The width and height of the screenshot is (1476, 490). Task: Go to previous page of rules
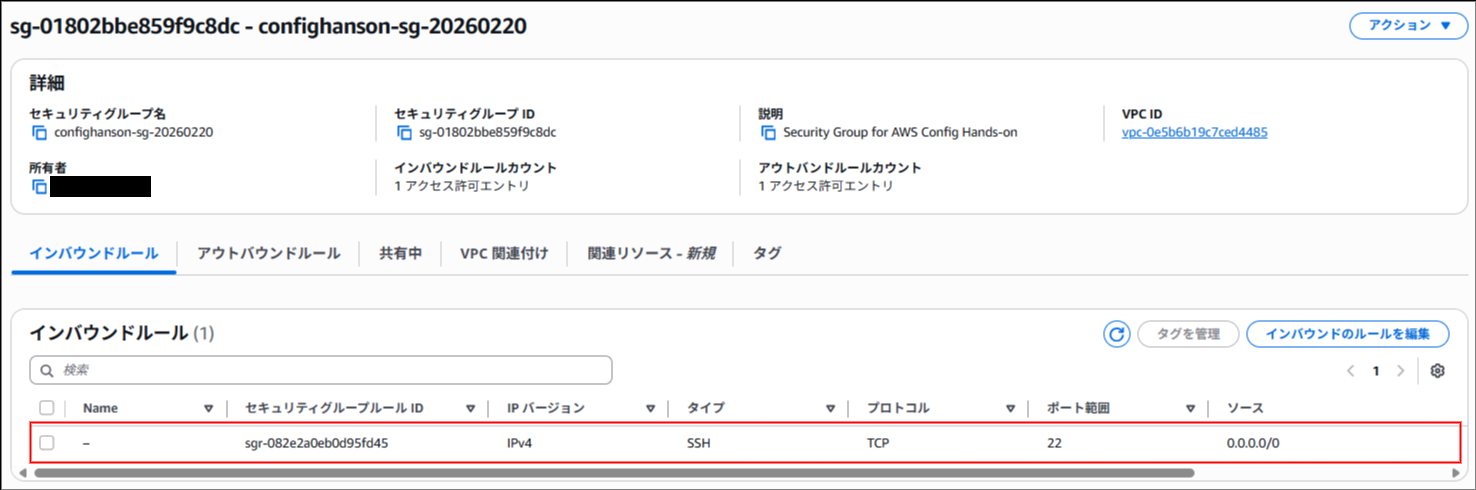[1351, 371]
